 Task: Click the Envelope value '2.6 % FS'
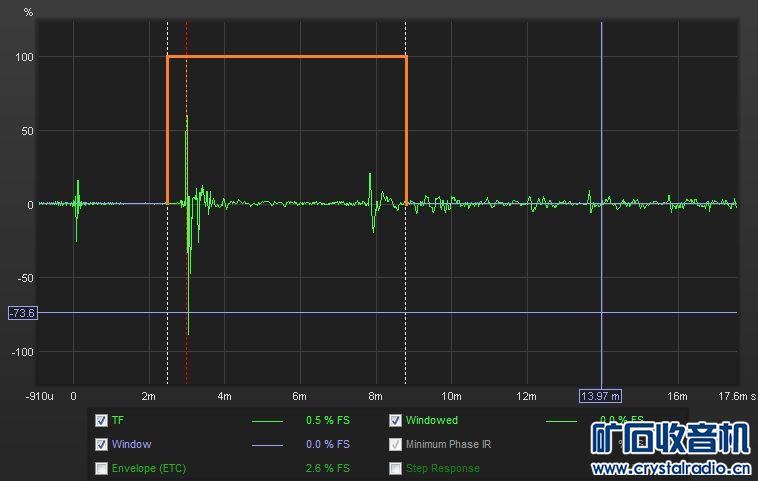328,468
